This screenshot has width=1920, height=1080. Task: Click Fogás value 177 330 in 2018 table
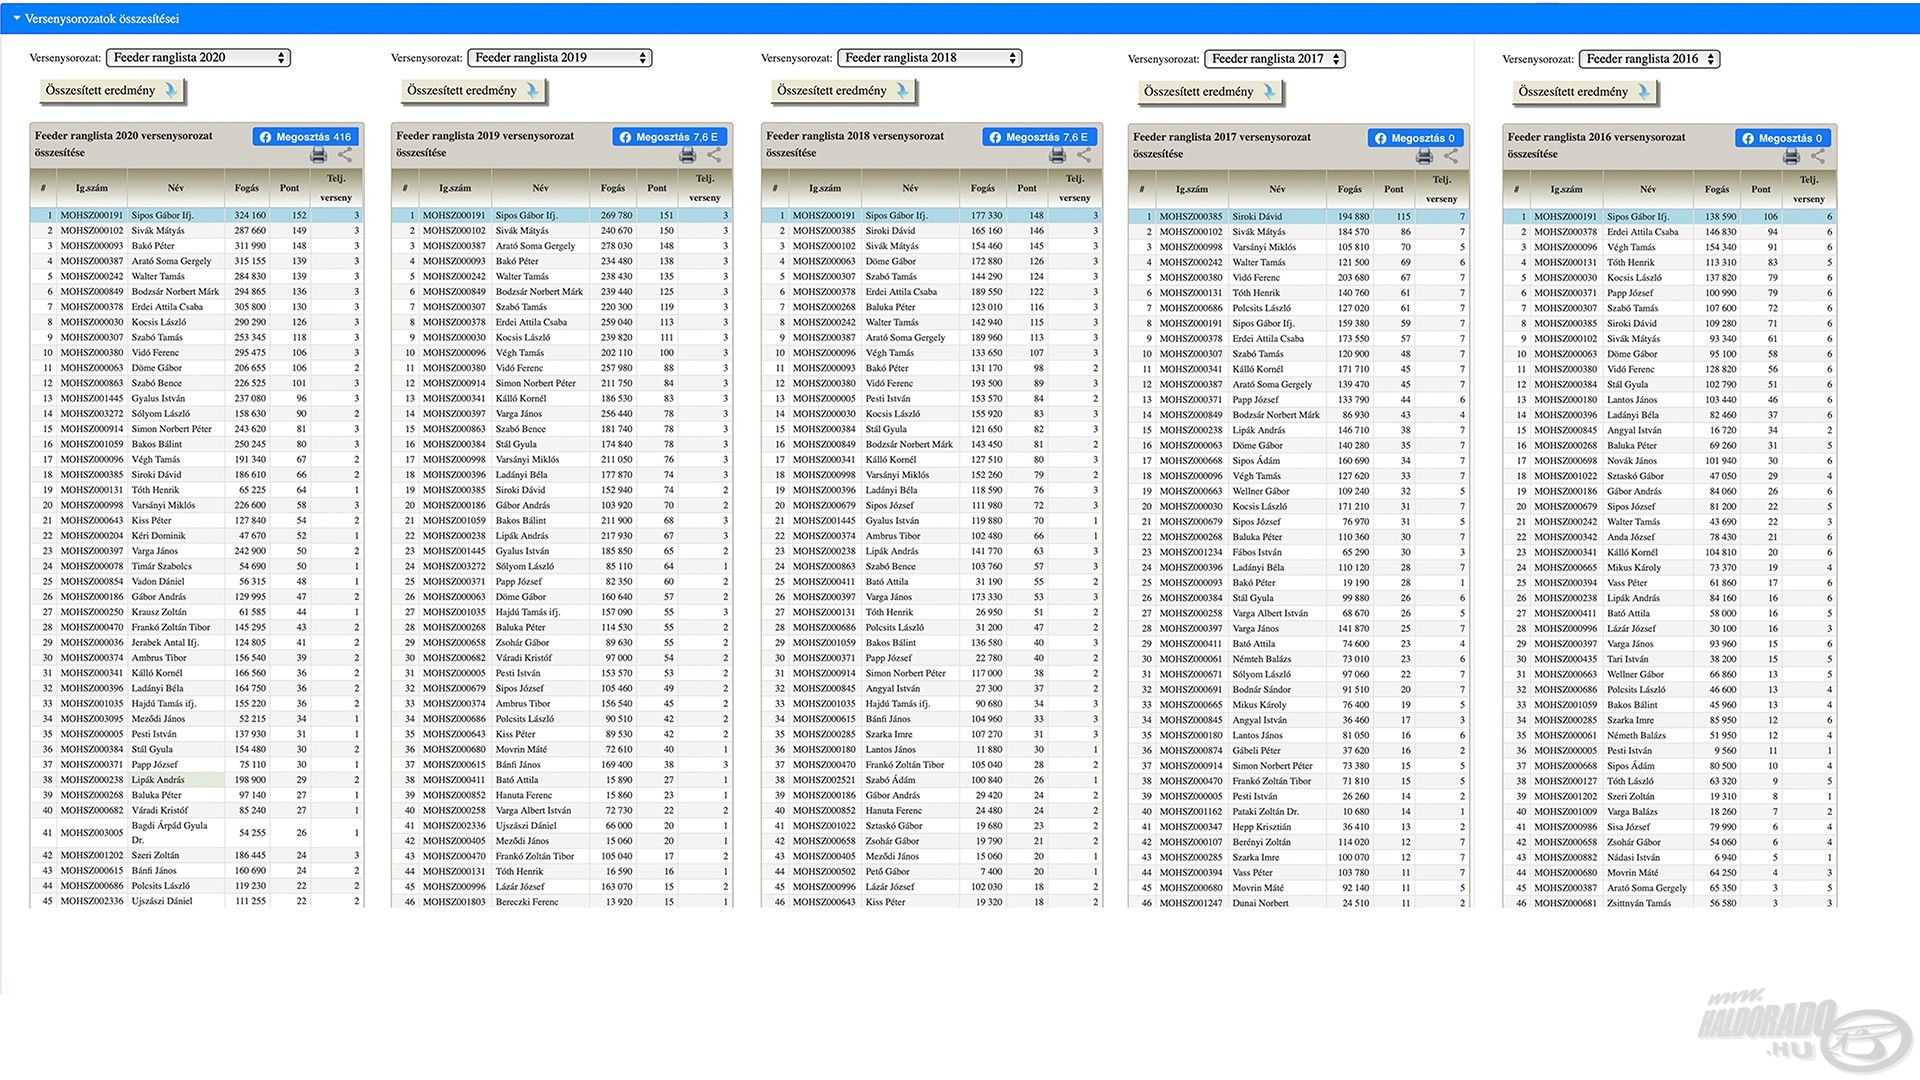coord(987,215)
